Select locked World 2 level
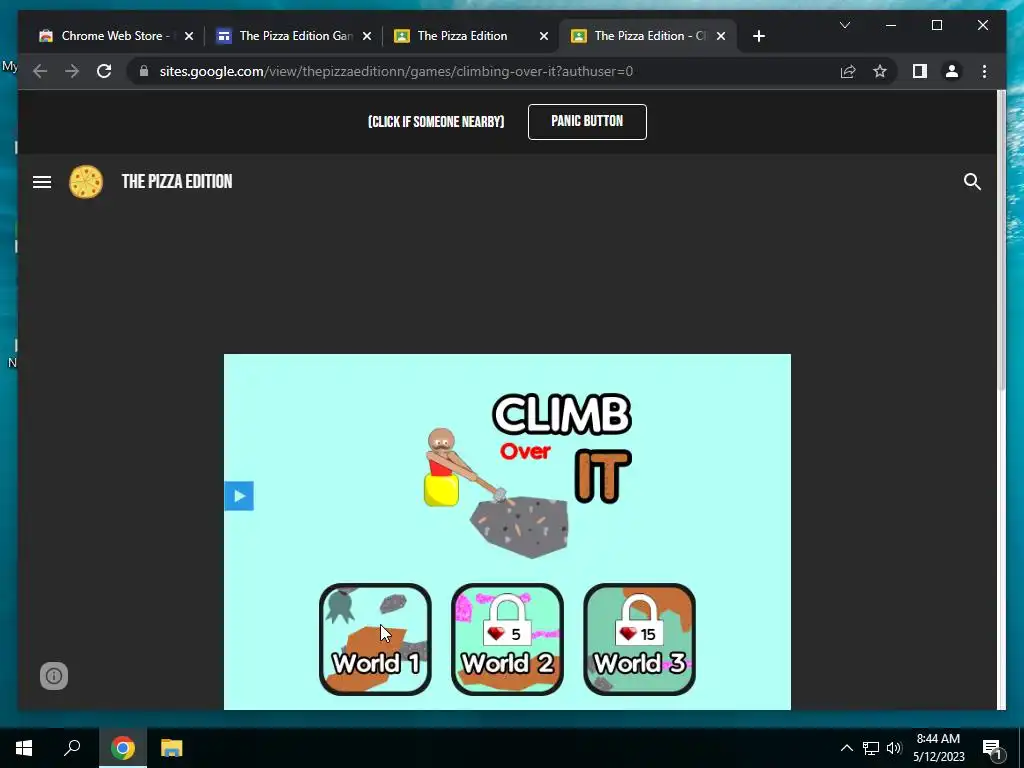Viewport: 1024px width, 768px height. [507, 639]
